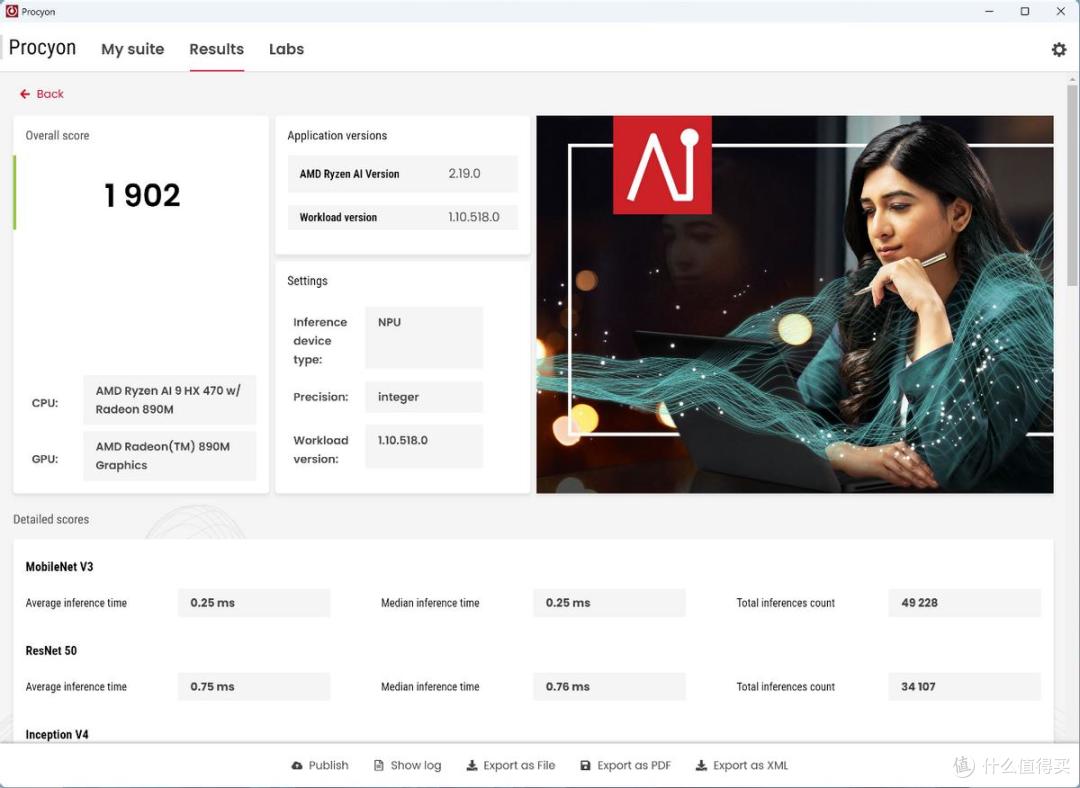
Task: Click the Procyon logo in title bar
Action: (x=12, y=11)
